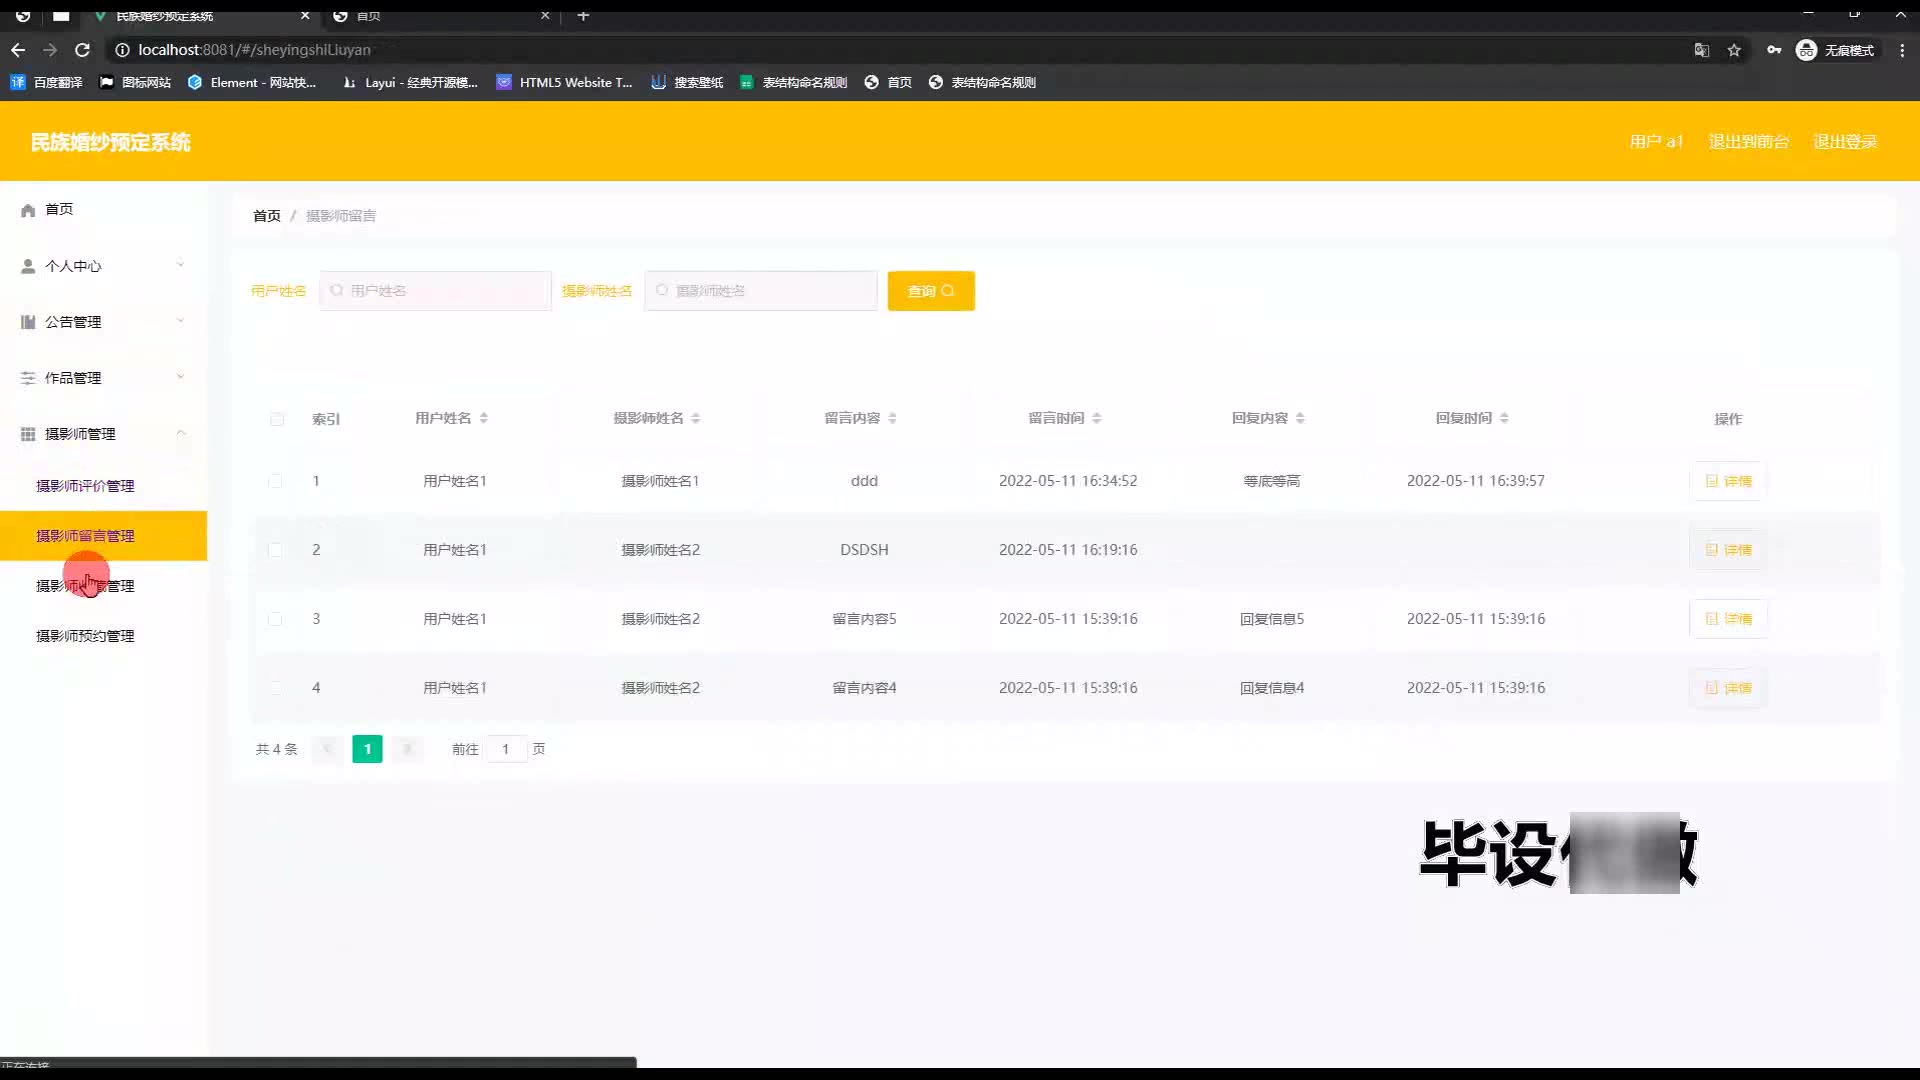Bookmark the page using the star icon

tap(1734, 50)
